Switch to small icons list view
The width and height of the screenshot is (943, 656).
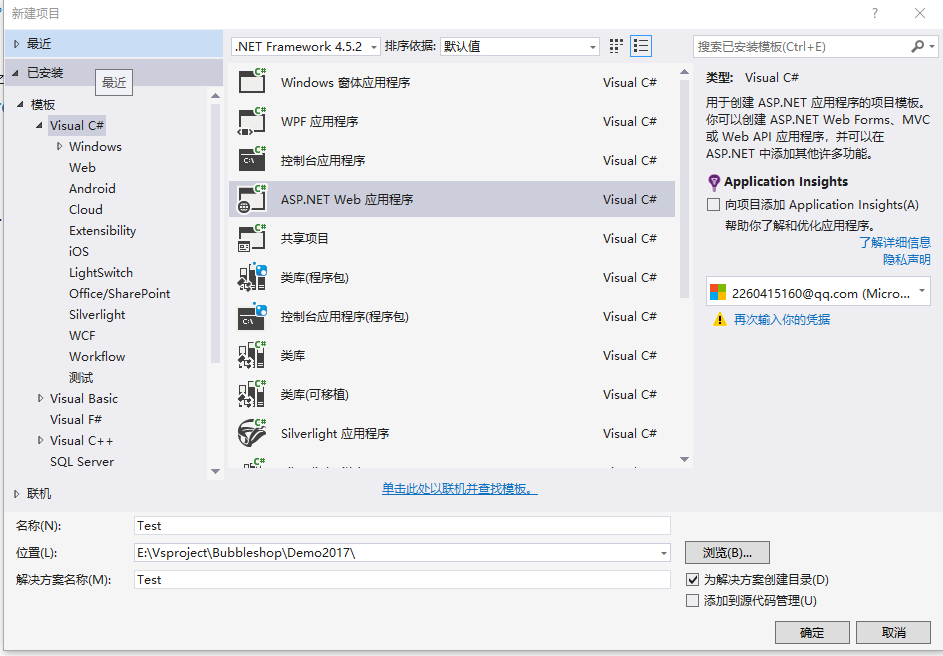pyautogui.click(x=615, y=46)
